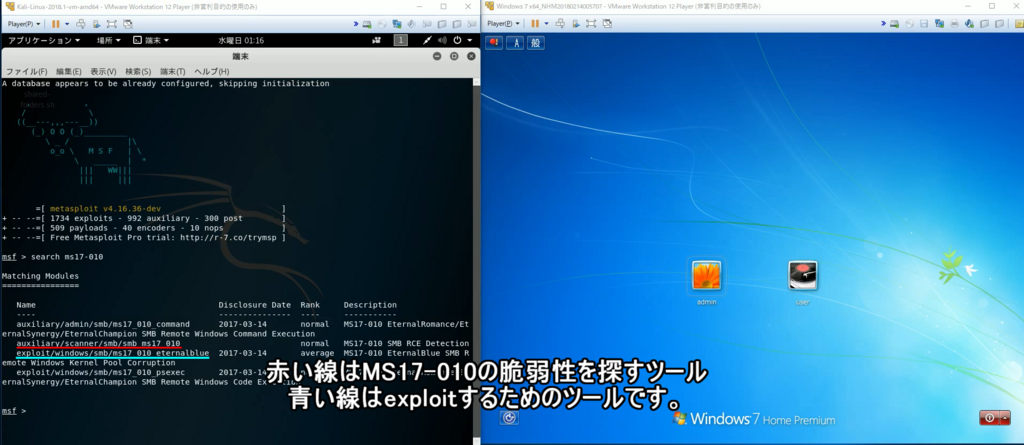Image resolution: width=1024 pixels, height=445 pixels.
Task: Expand the Kali system menu arrow
Action: tap(469, 41)
